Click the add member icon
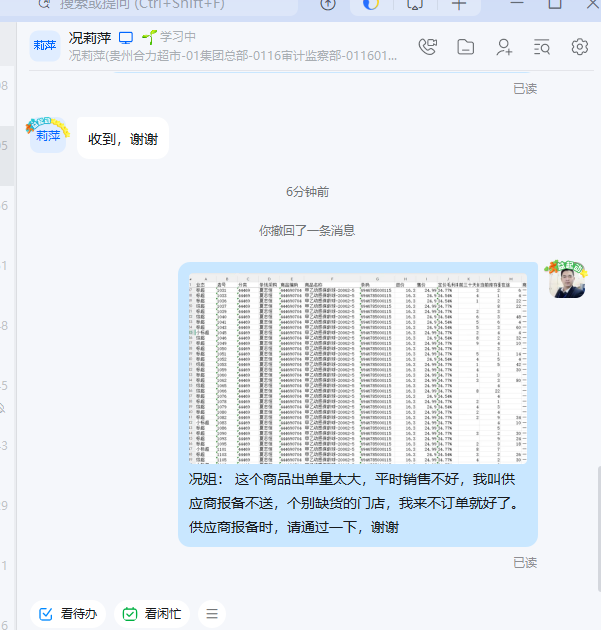The height and width of the screenshot is (630, 601). point(504,46)
